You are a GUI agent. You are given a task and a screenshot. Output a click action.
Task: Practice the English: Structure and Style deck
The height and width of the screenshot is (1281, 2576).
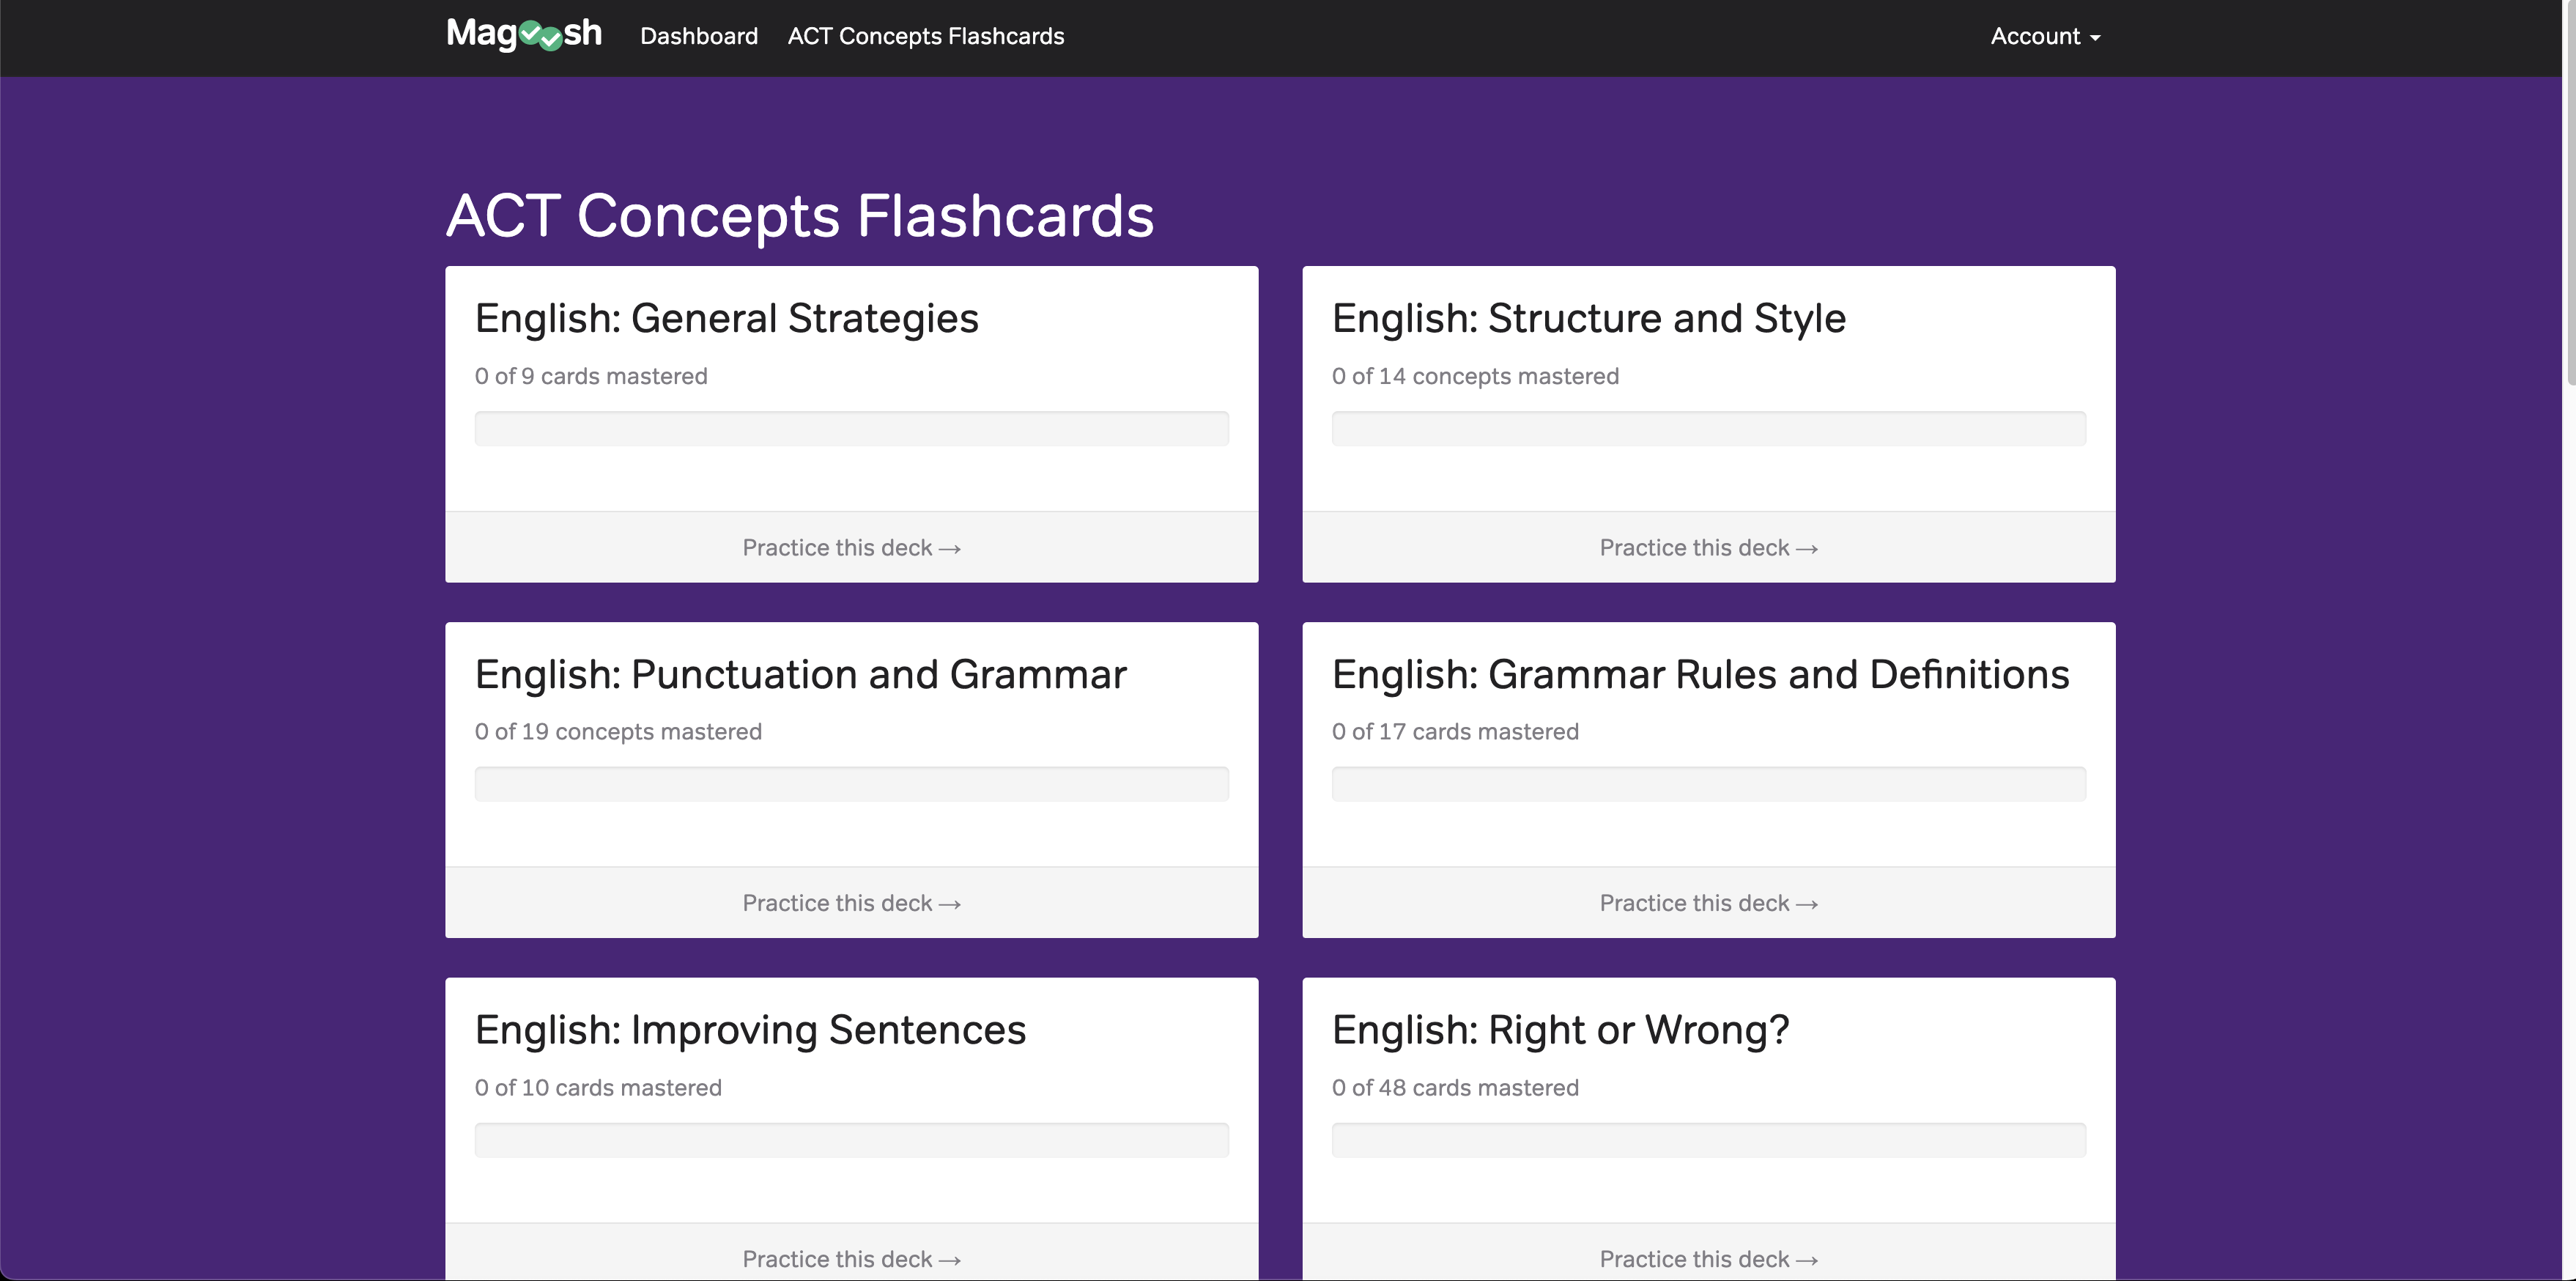[x=1708, y=548]
